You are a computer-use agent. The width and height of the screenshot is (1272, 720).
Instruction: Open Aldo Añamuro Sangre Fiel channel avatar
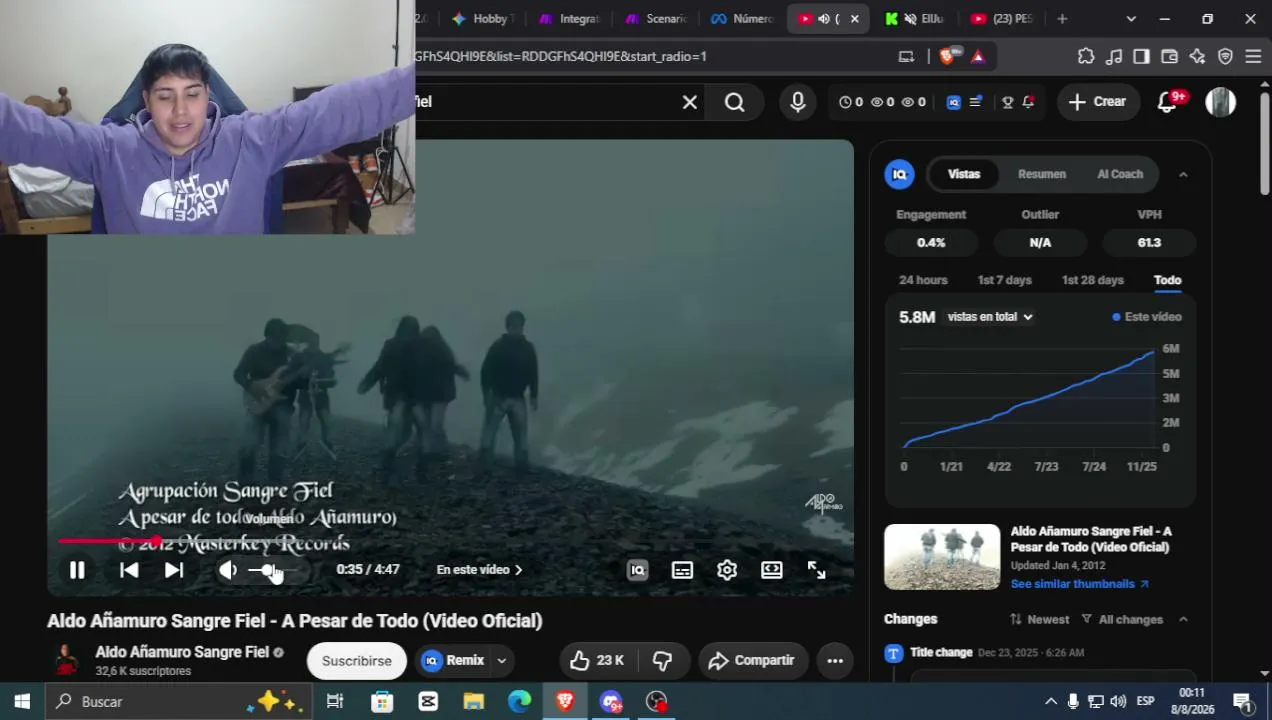pyautogui.click(x=66, y=660)
